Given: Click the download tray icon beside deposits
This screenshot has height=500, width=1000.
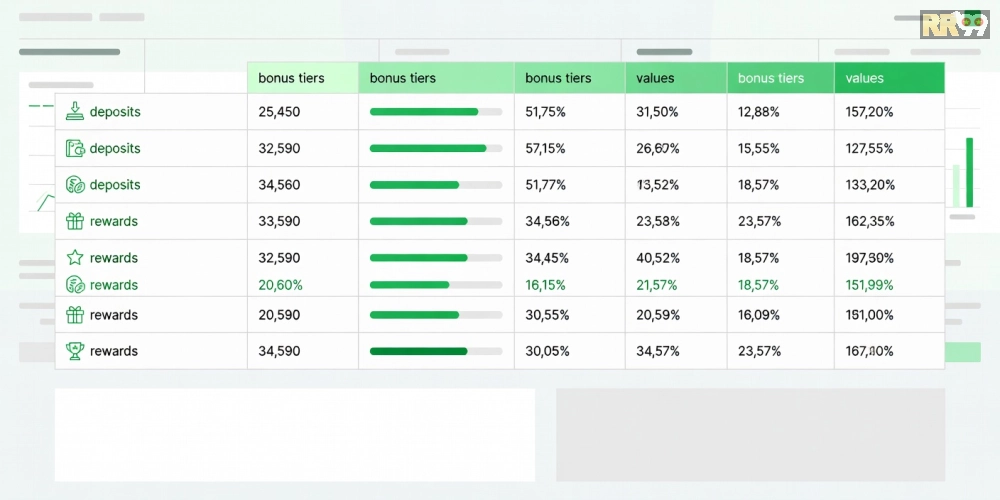Looking at the screenshot, I should pyautogui.click(x=75, y=112).
